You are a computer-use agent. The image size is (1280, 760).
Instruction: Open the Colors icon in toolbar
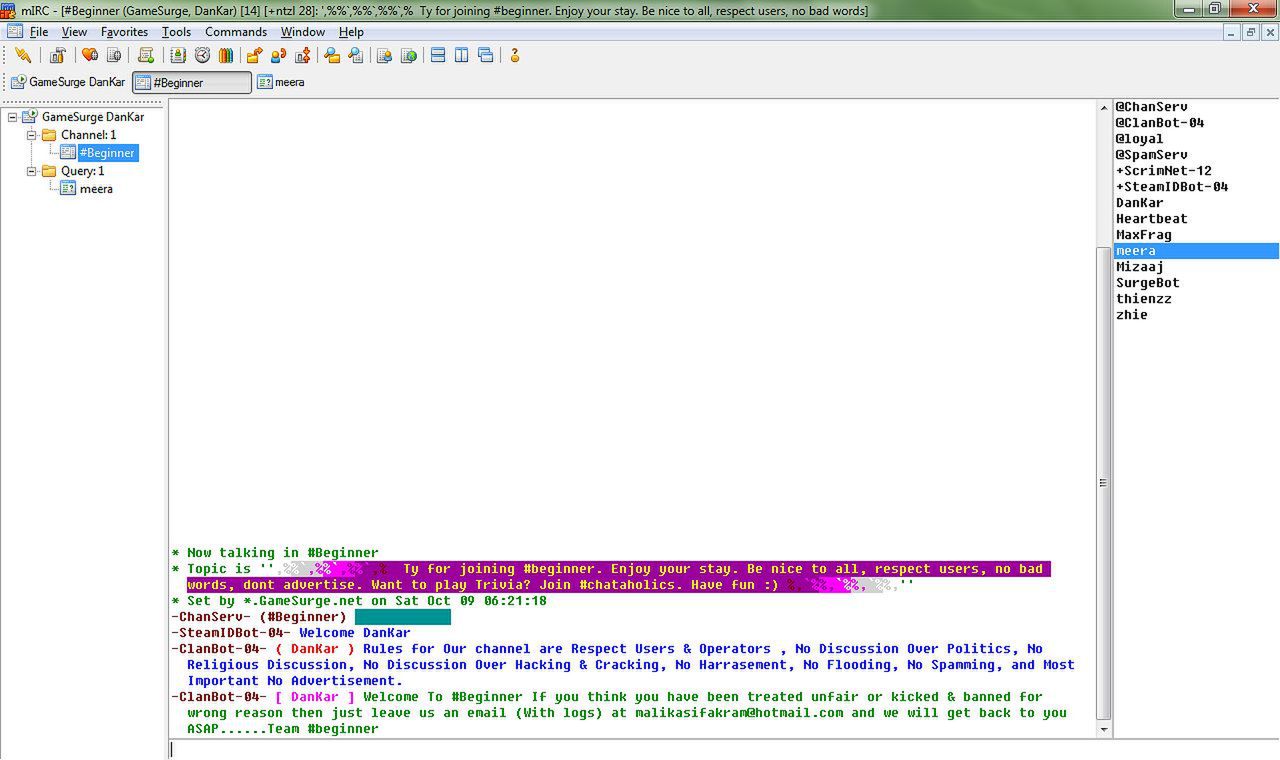(226, 56)
